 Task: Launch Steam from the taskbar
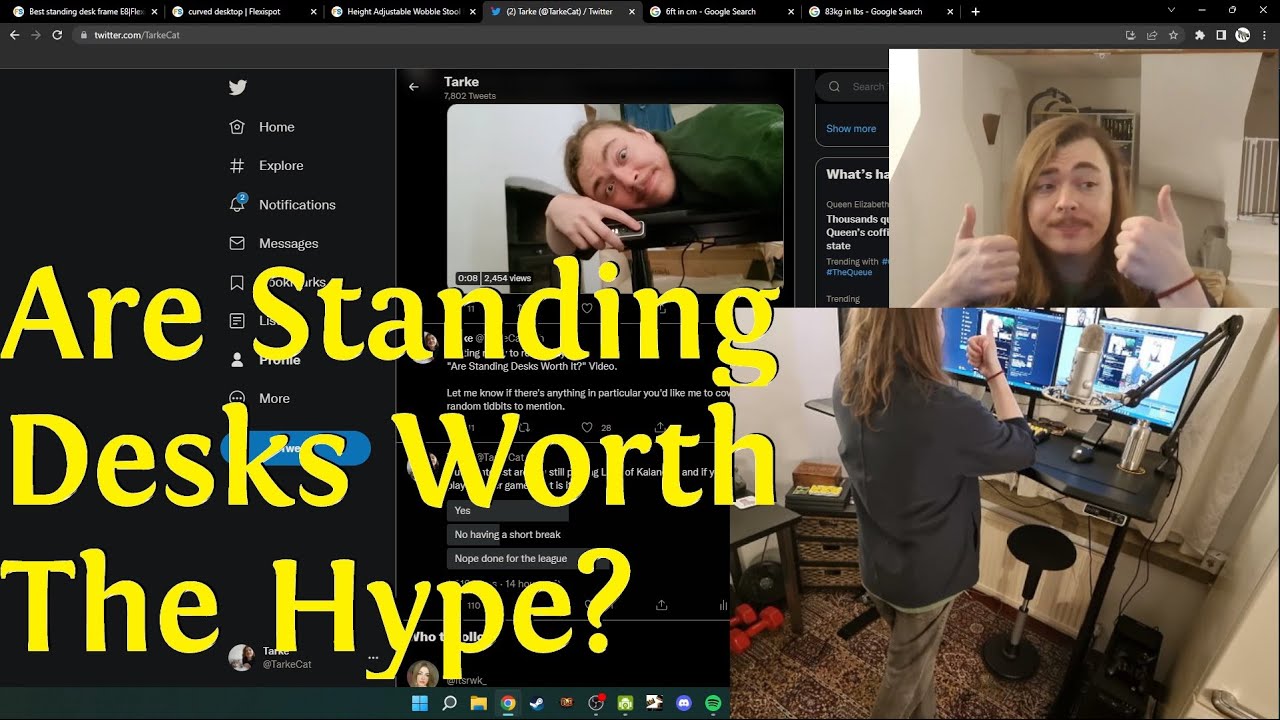(537, 703)
